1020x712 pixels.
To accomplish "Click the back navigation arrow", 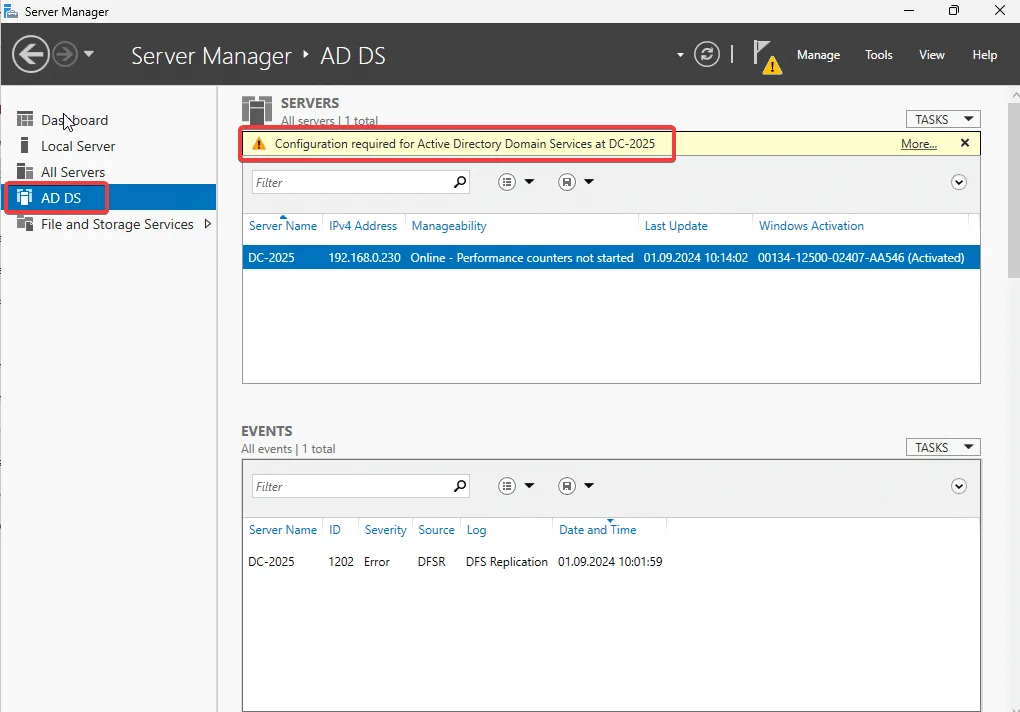I will coord(30,53).
